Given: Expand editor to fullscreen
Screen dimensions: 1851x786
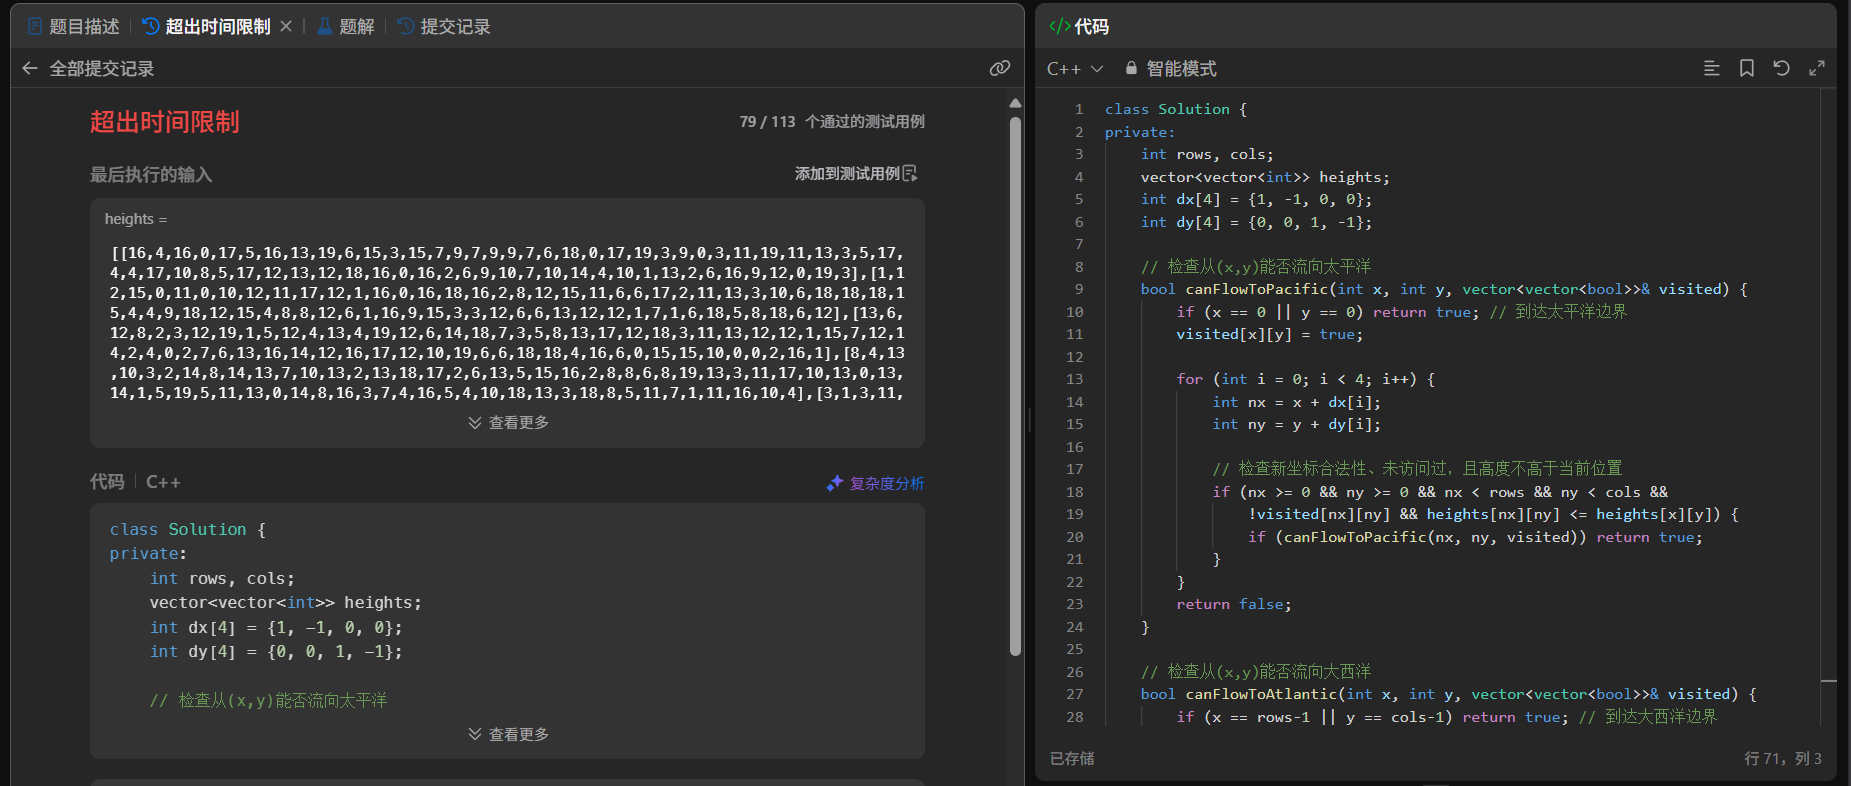Looking at the screenshot, I should 1817,68.
